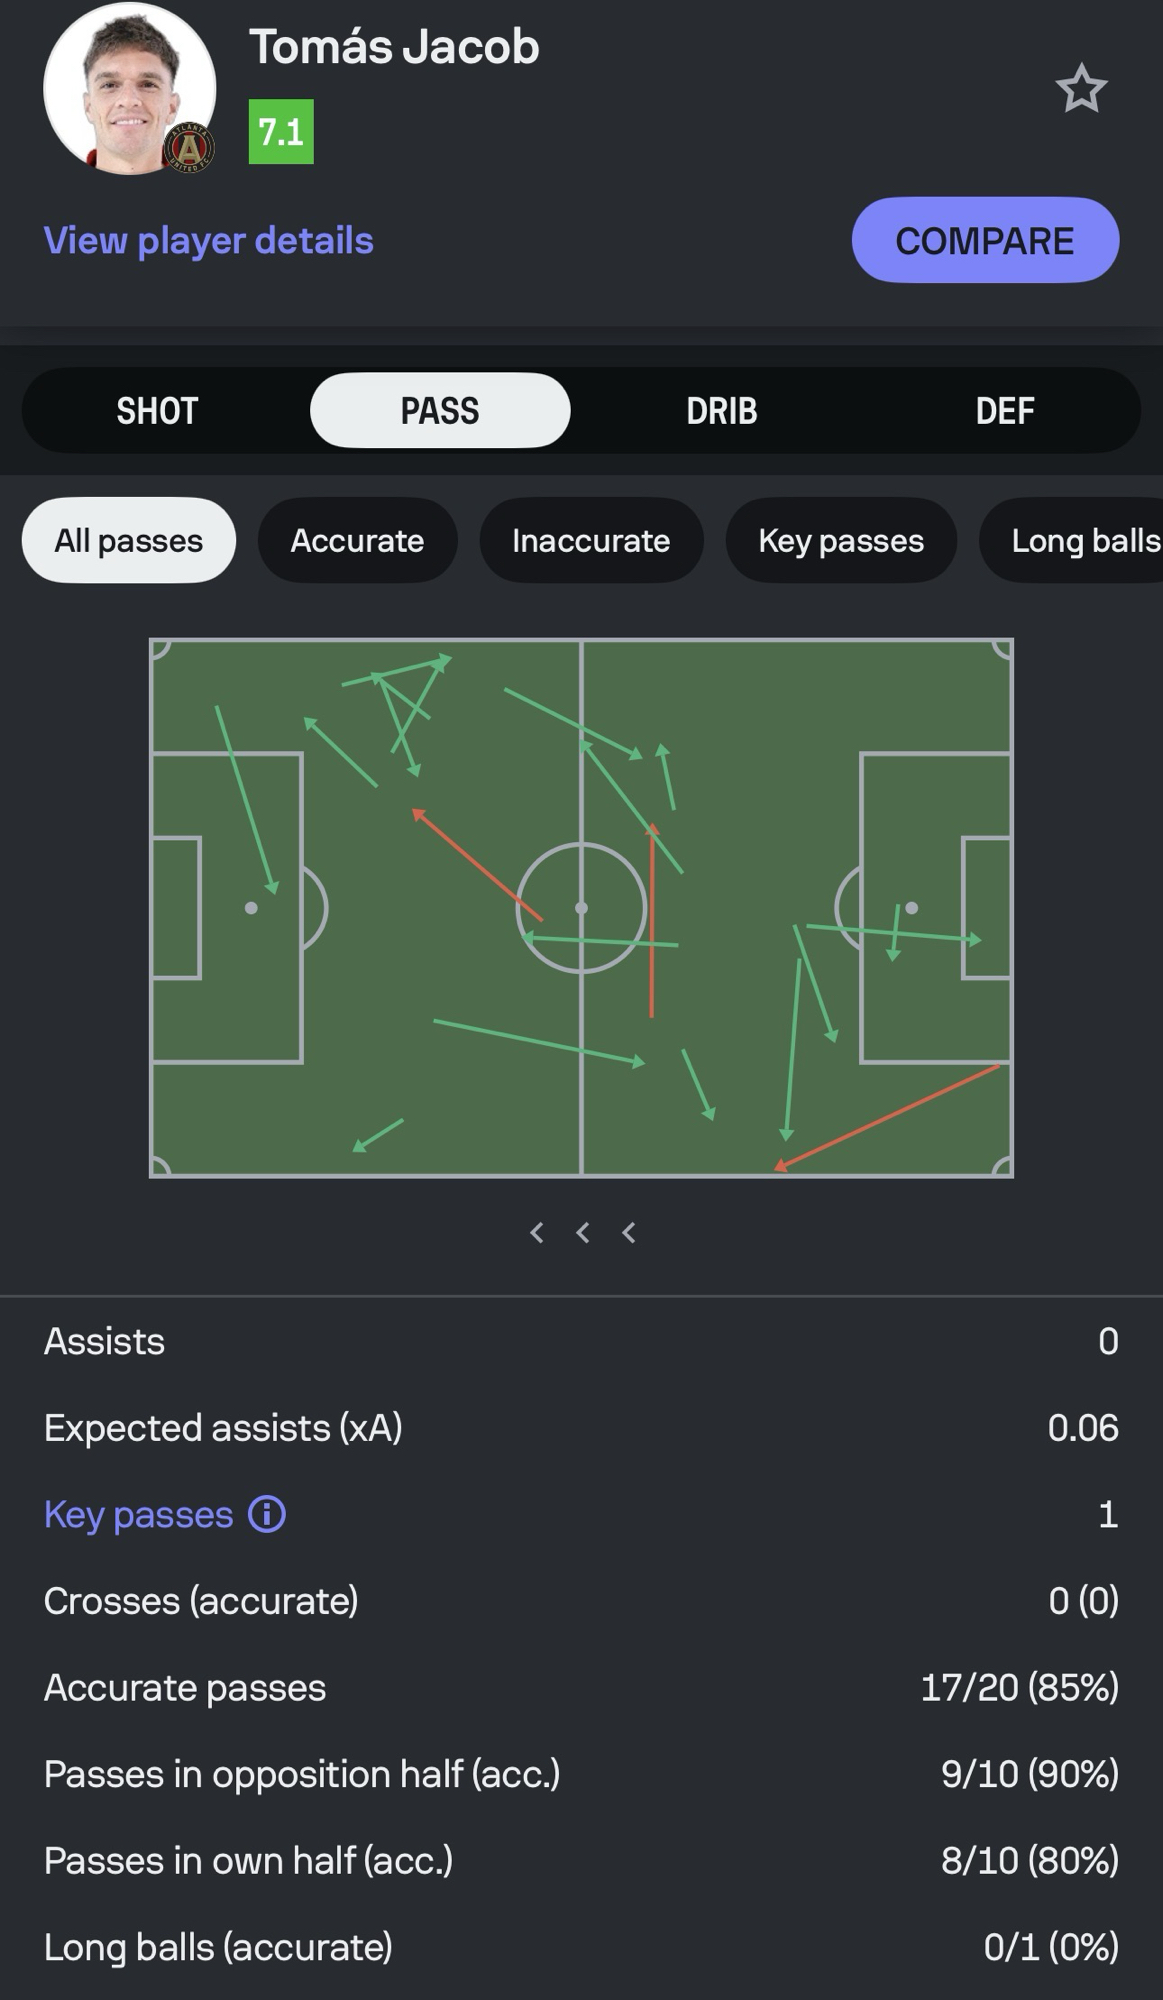Viewport: 1163px width, 2000px height.
Task: Tap the favorite star icon
Action: click(1081, 90)
